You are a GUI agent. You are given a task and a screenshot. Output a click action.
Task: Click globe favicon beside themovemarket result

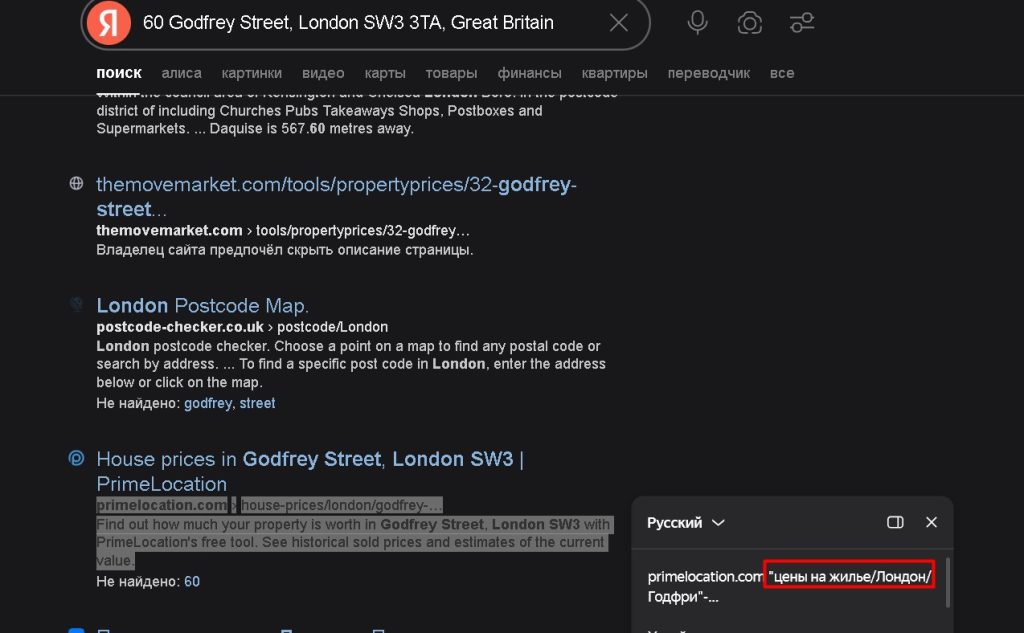point(76,184)
